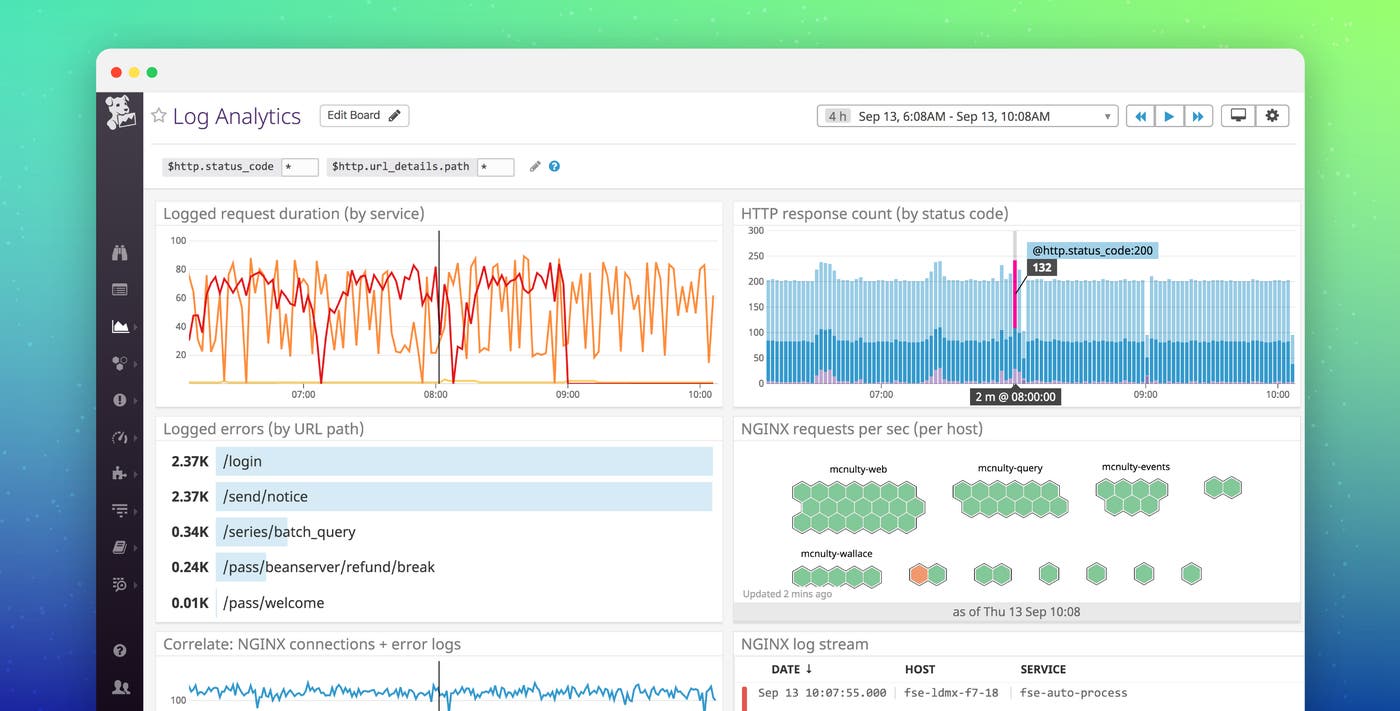Viewport: 1400px width, 711px height.
Task: Expand the time range dropdown
Action: 1106,115
